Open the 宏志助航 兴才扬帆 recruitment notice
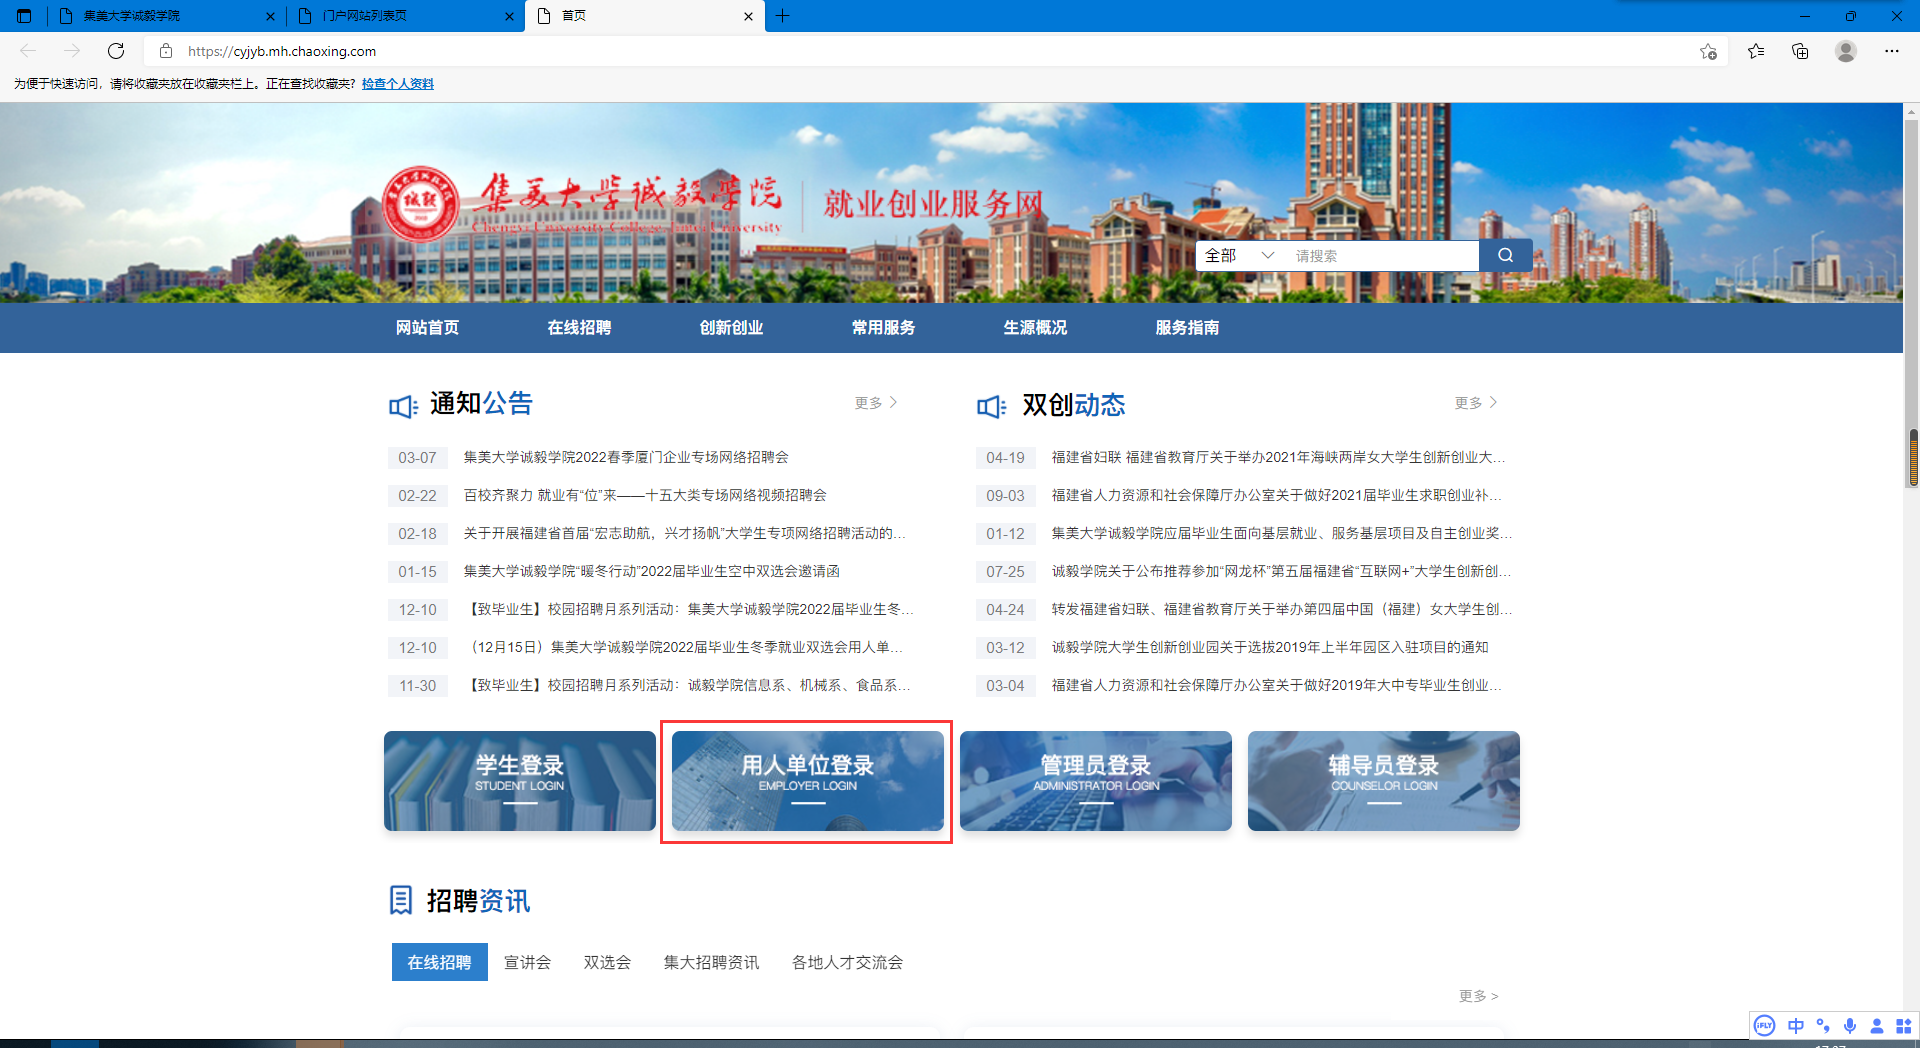 coord(685,533)
